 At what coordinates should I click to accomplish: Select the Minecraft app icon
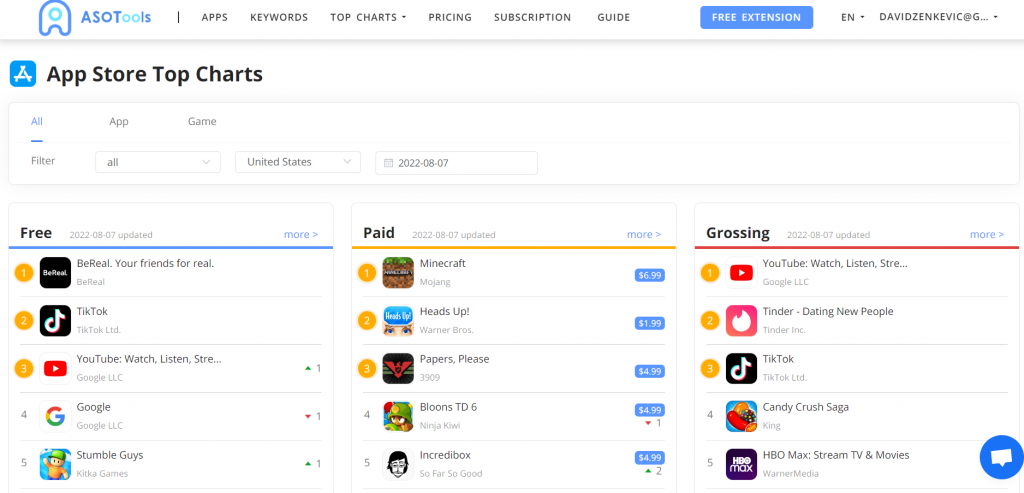398,273
